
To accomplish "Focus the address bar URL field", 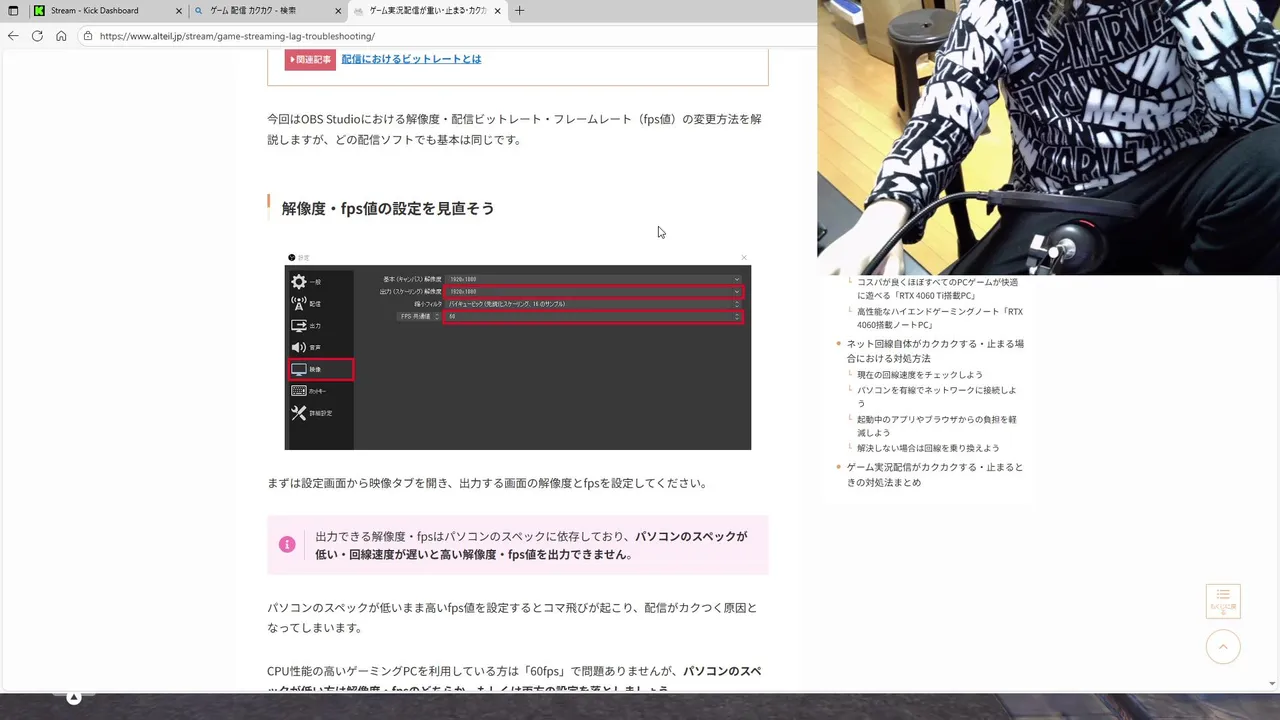I will (x=446, y=36).
